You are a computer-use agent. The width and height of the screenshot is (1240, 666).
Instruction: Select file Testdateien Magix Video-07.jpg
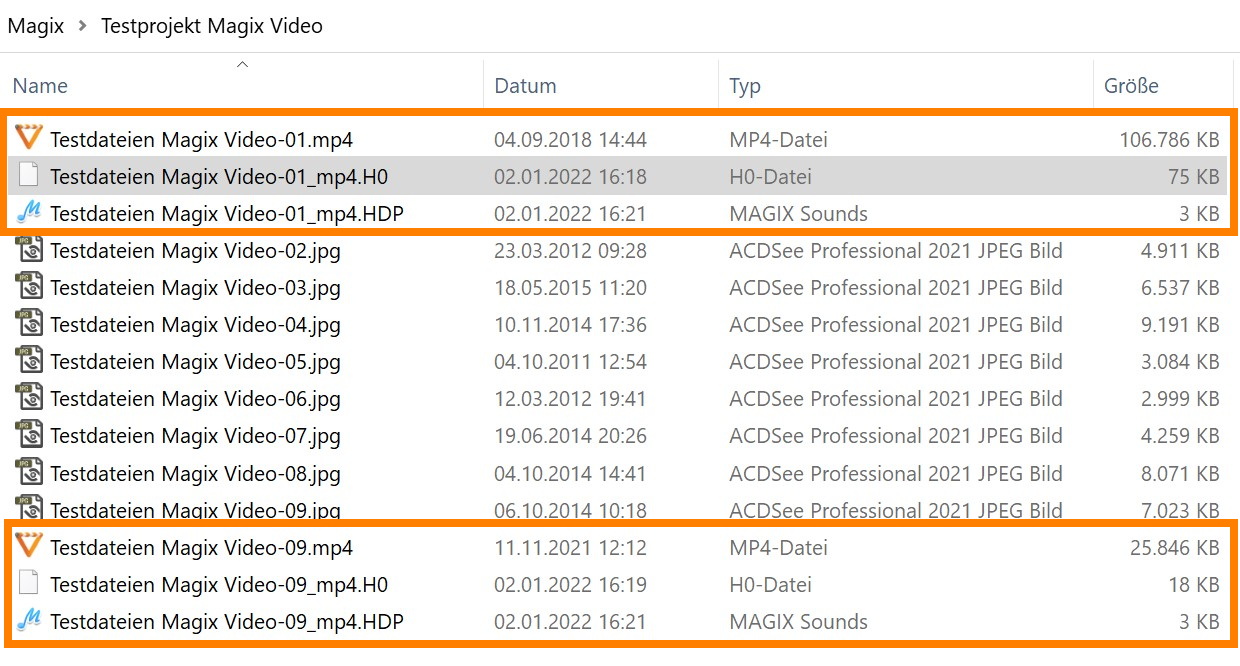196,436
